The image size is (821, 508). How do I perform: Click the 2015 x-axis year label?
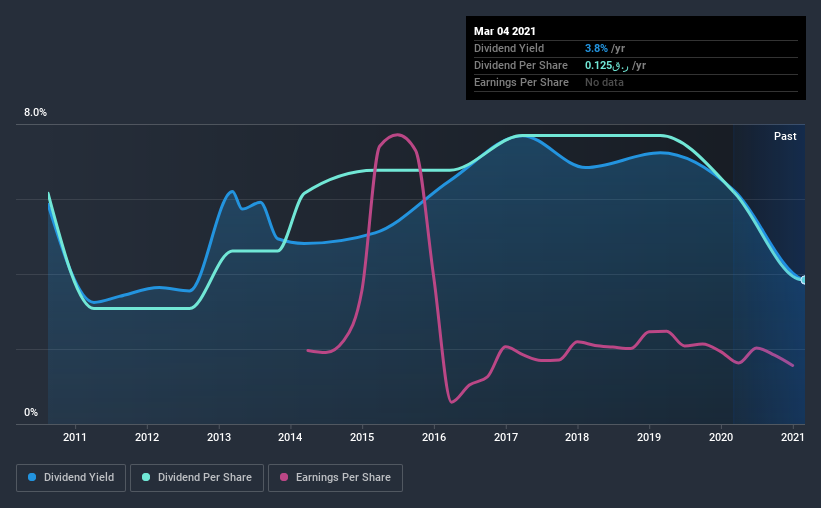click(362, 437)
